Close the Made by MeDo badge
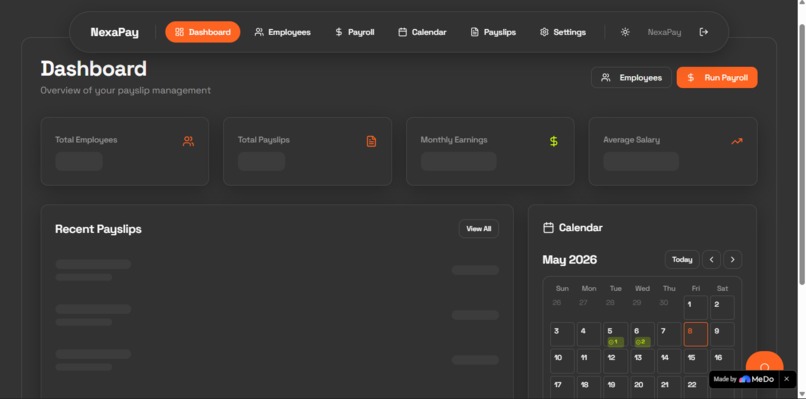The height and width of the screenshot is (399, 806). (x=786, y=379)
